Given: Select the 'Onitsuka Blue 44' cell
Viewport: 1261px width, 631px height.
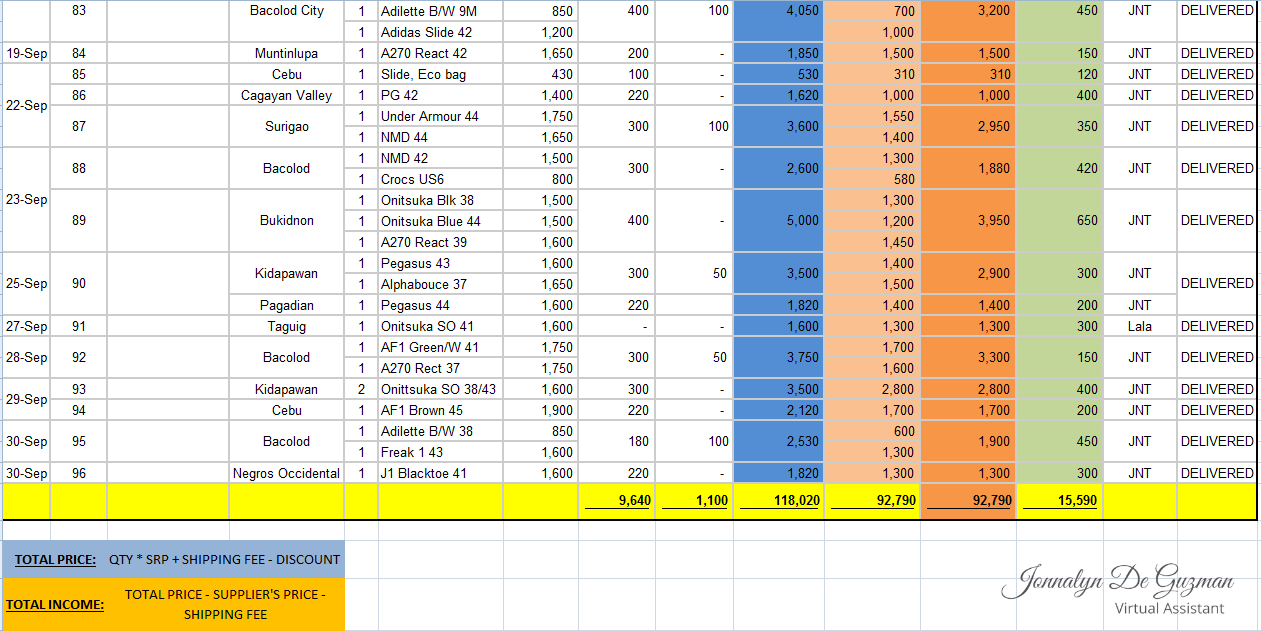Looking at the screenshot, I should coord(440,221).
